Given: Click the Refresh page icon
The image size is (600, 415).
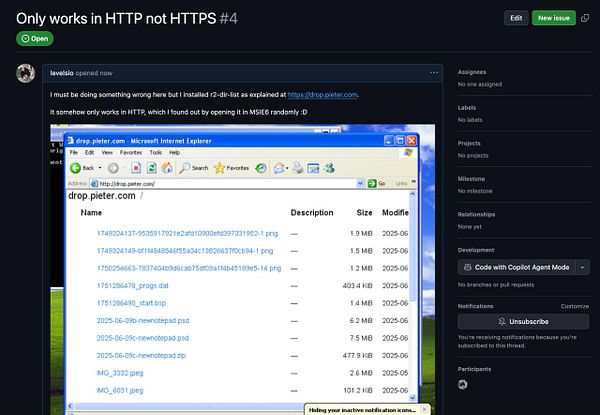Looking at the screenshot, I should (152, 168).
